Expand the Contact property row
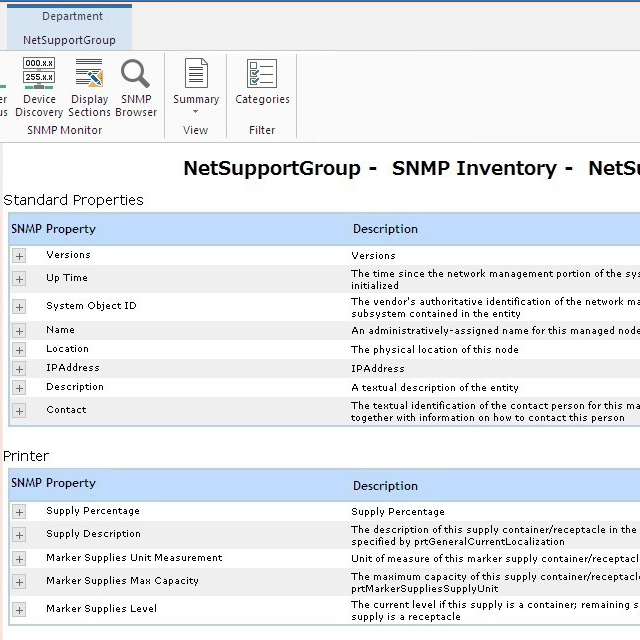The image size is (640, 640). point(19,411)
